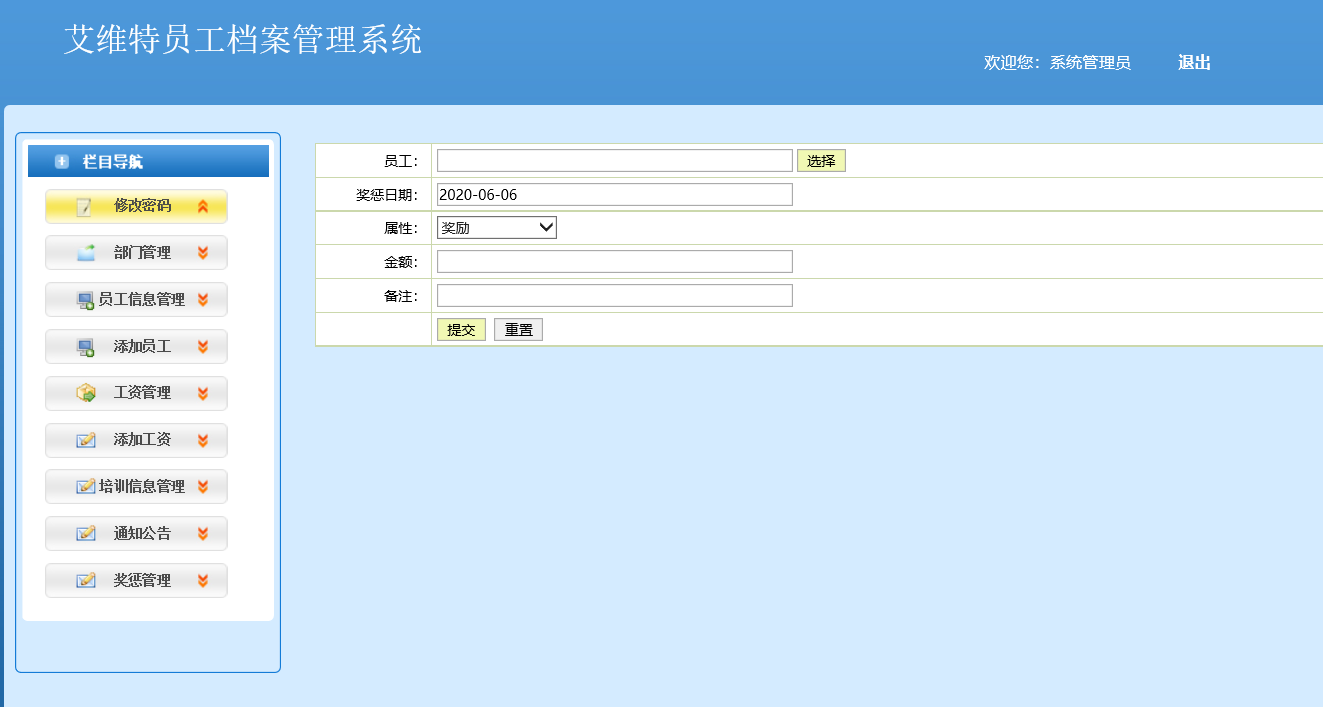Focus the 备注 input field
The height and width of the screenshot is (707, 1323).
pyautogui.click(x=615, y=296)
